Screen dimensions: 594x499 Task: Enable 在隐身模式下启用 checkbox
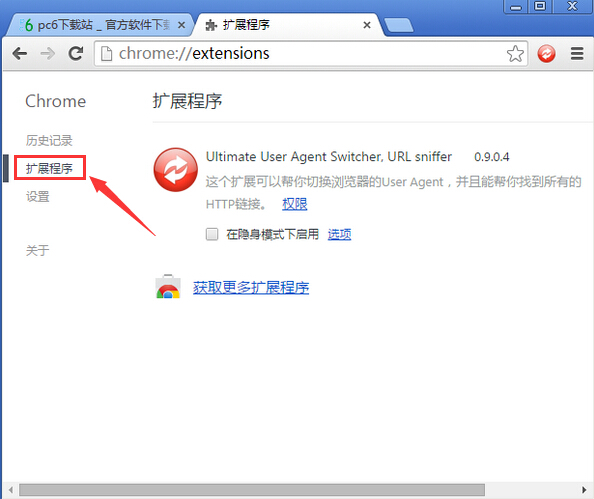212,234
